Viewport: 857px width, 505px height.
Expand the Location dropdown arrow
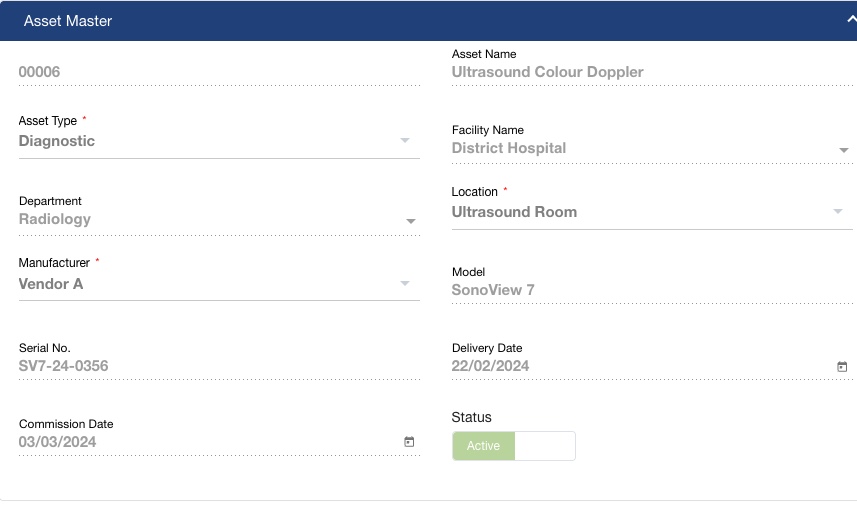(x=838, y=211)
